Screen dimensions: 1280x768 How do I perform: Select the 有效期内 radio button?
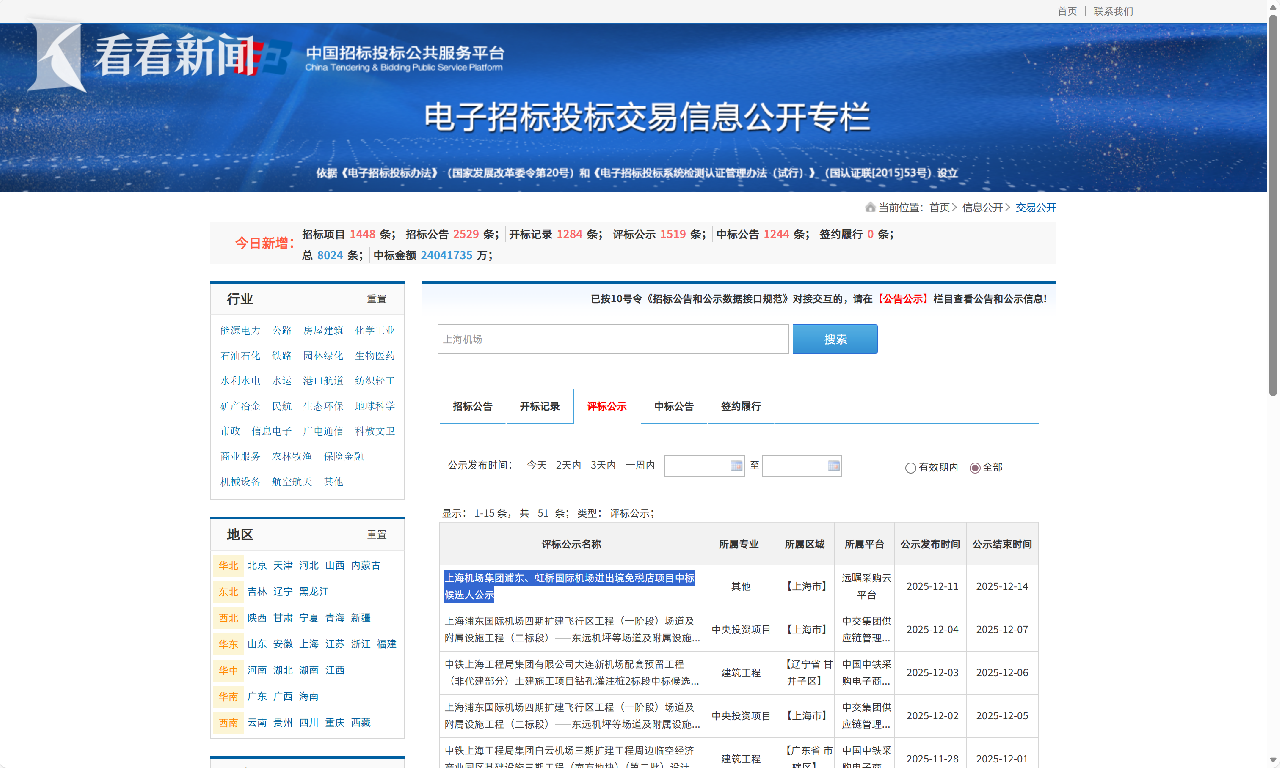(x=910, y=468)
